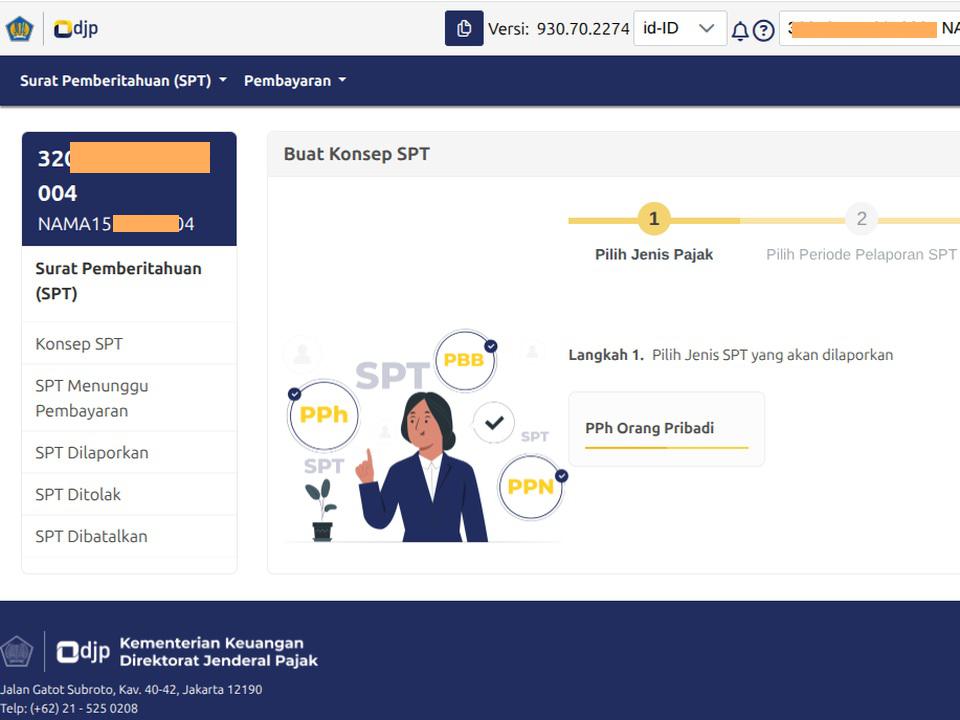Open SPT Menunggu Pembayaran in sidebar
The width and height of the screenshot is (960, 720).
(129, 398)
